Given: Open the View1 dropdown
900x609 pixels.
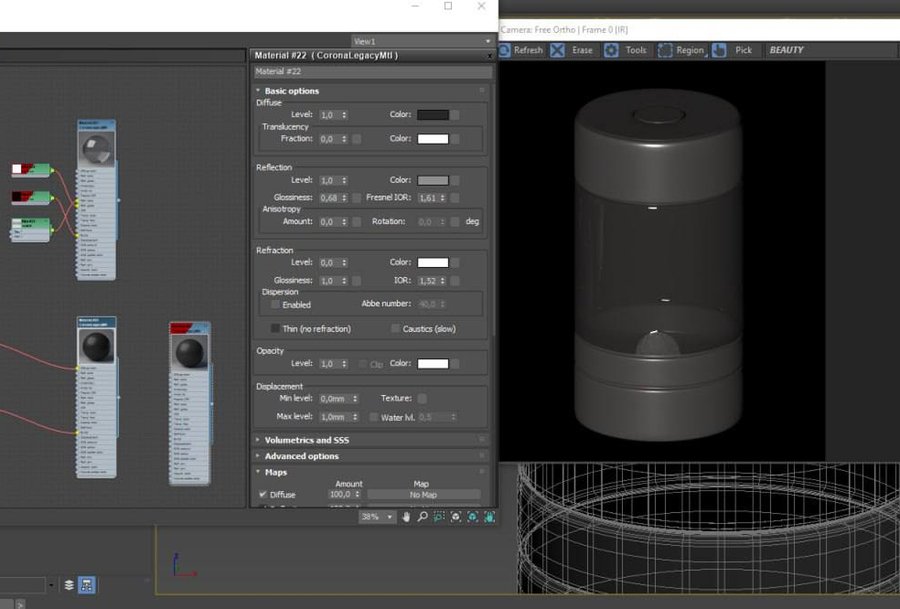Looking at the screenshot, I should tap(422, 41).
